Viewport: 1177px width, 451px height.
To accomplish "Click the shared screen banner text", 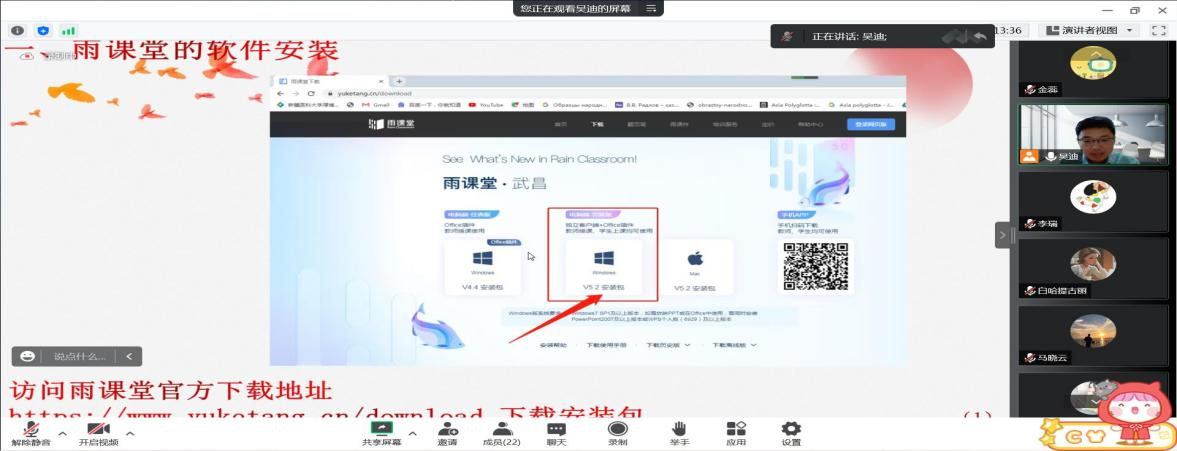I will click(x=576, y=8).
